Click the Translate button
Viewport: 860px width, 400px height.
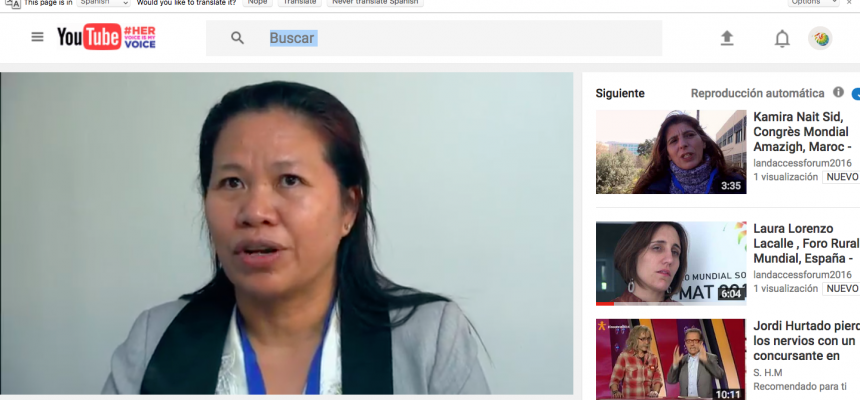(299, 2)
